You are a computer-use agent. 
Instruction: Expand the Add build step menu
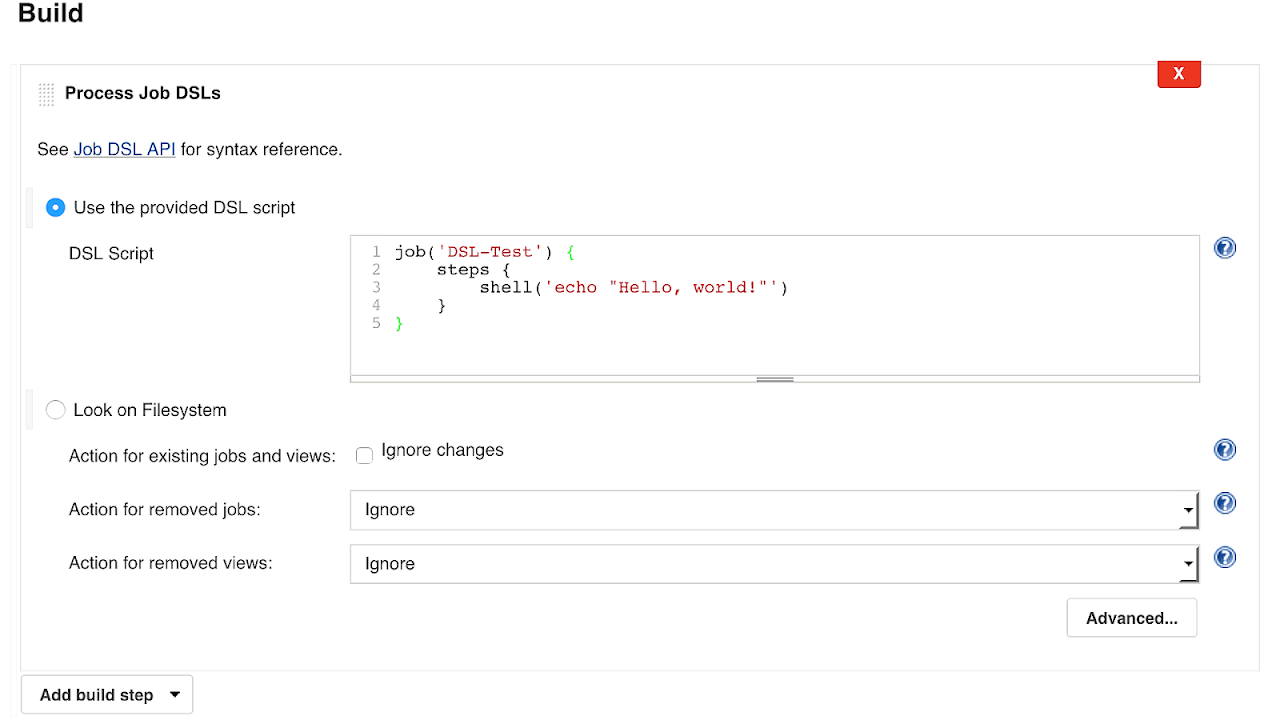pyautogui.click(x=107, y=695)
